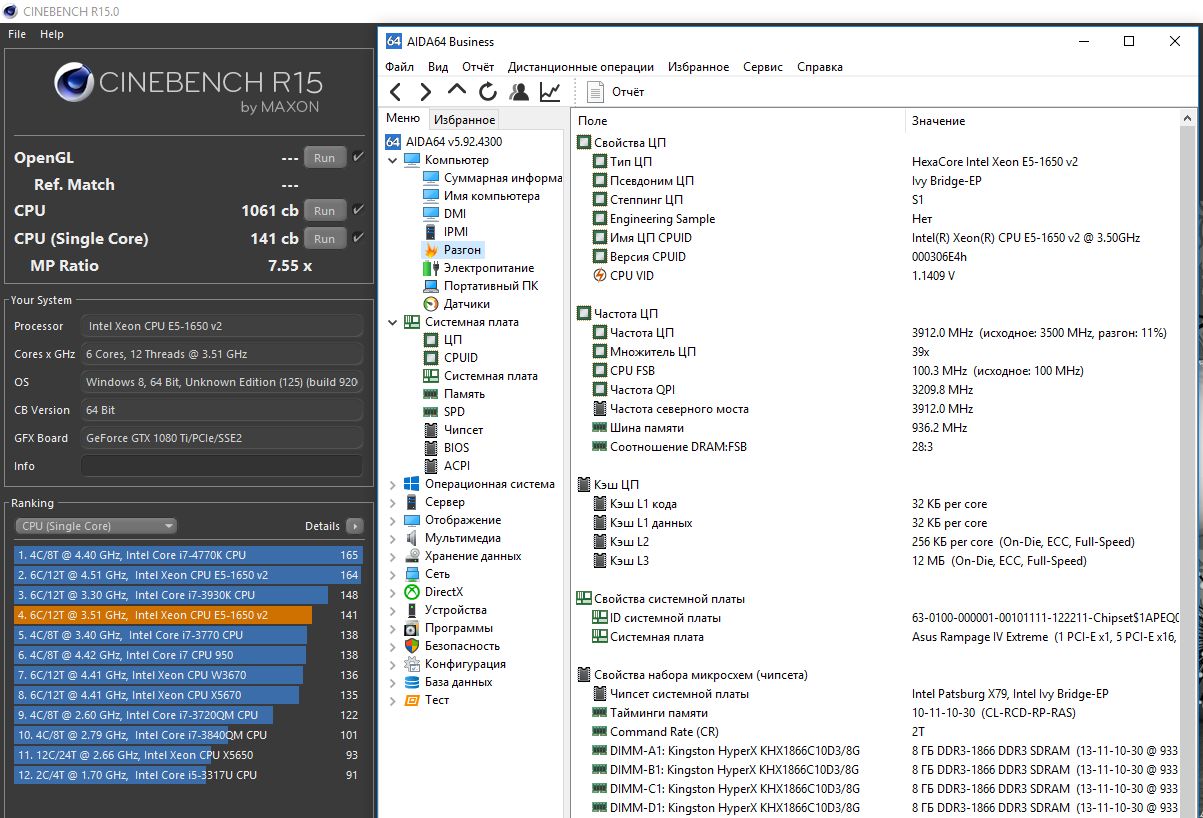Click the Поле column header
The image size is (1203, 818).
[x=738, y=121]
